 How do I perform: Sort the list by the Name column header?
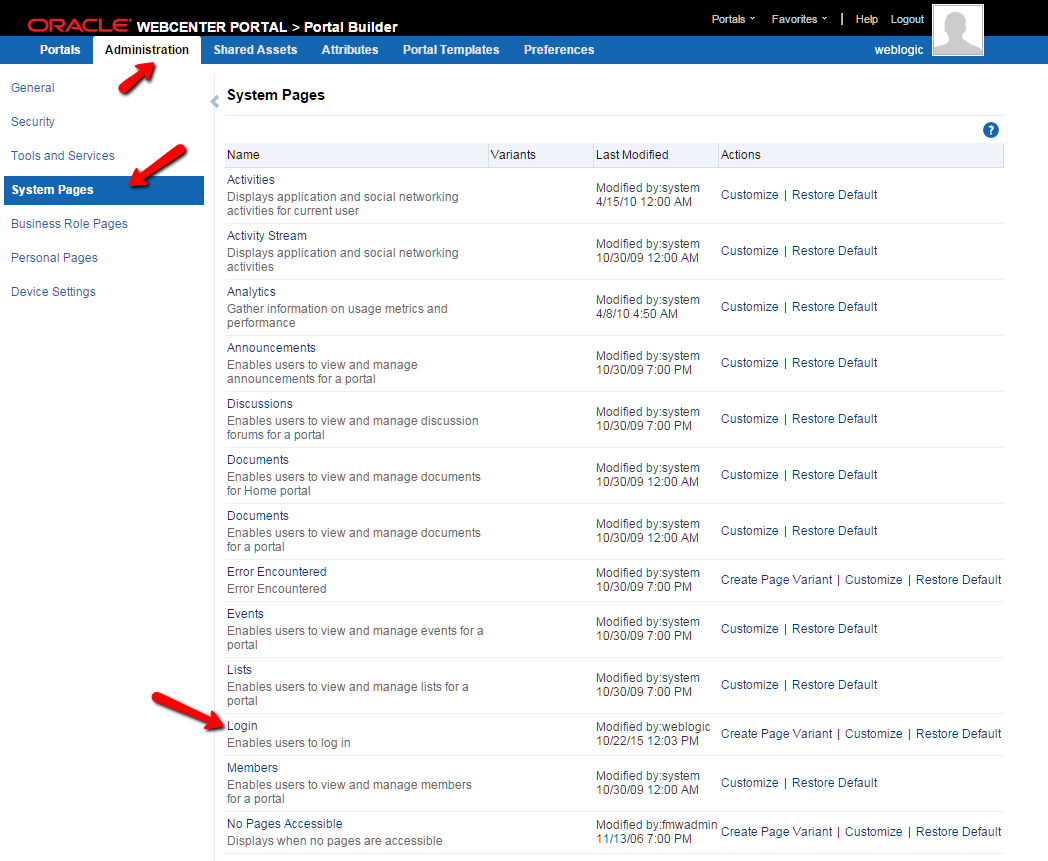[x=243, y=155]
